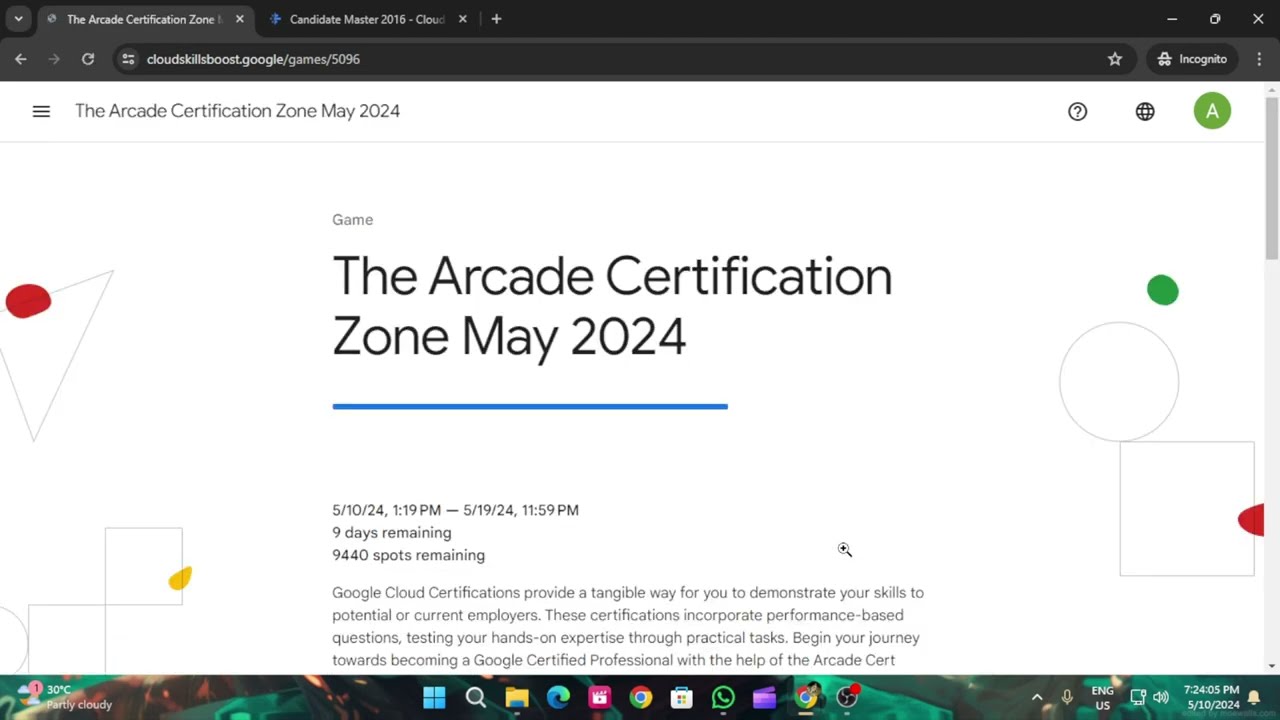Switch the ENG US input language
1280x720 pixels.
point(1102,697)
